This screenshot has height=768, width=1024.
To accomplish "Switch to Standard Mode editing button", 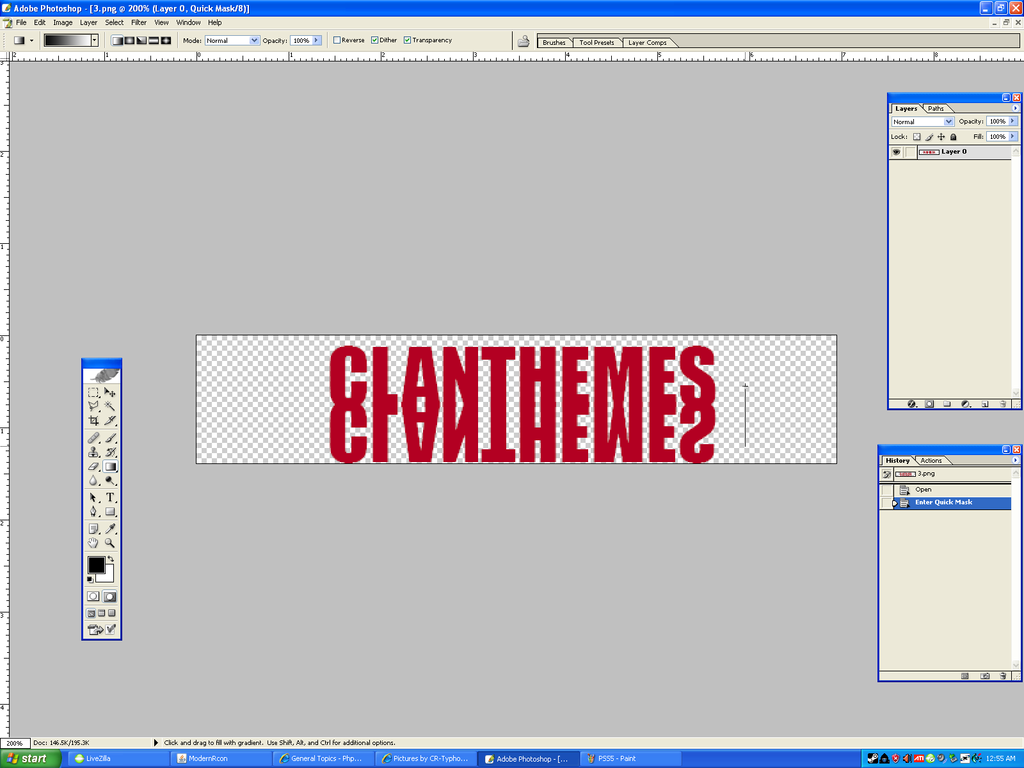I will pyautogui.click(x=93, y=596).
